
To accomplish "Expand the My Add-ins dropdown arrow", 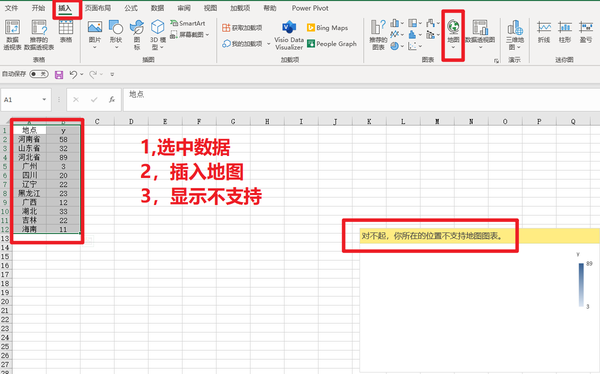I will (x=268, y=44).
